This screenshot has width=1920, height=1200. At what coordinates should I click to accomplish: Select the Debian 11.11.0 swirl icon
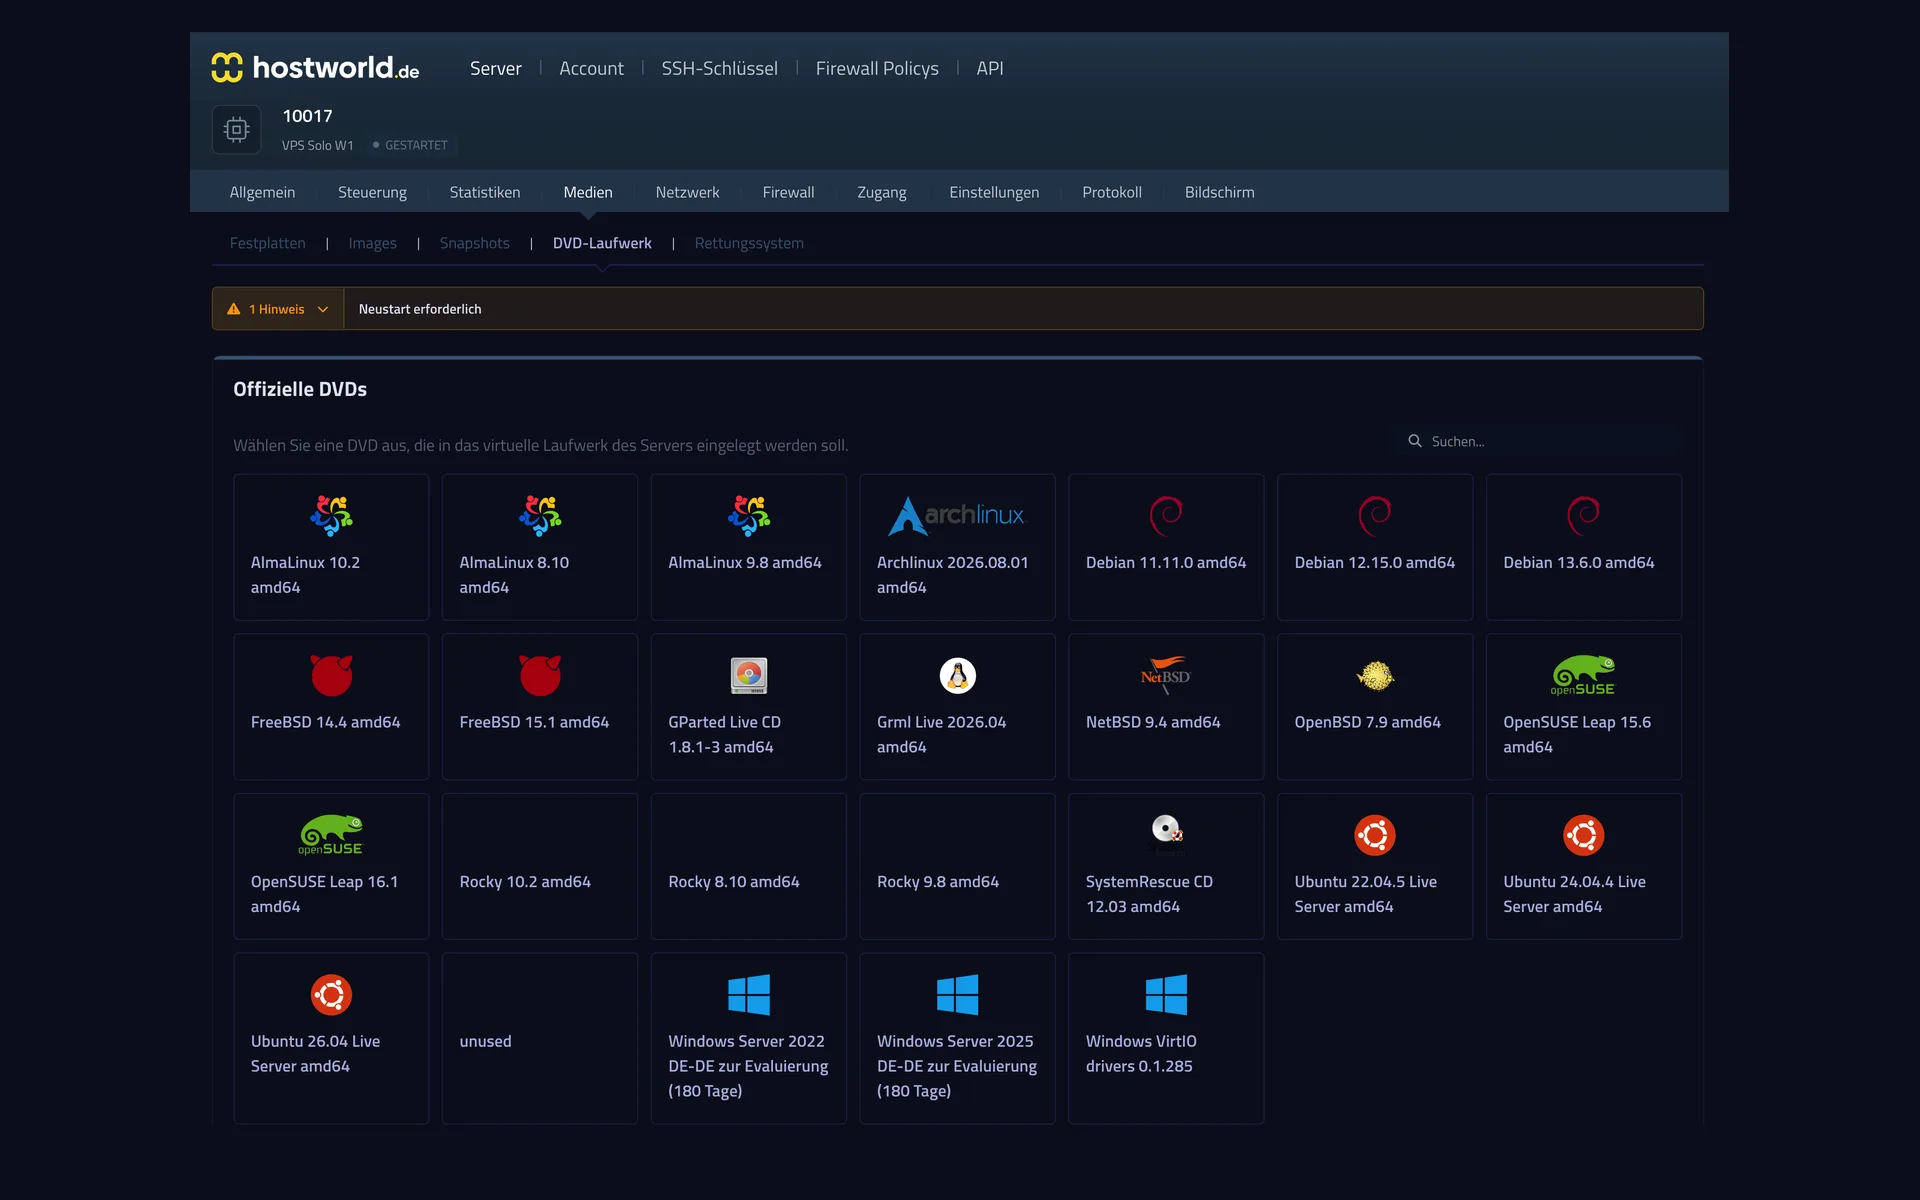tap(1166, 516)
